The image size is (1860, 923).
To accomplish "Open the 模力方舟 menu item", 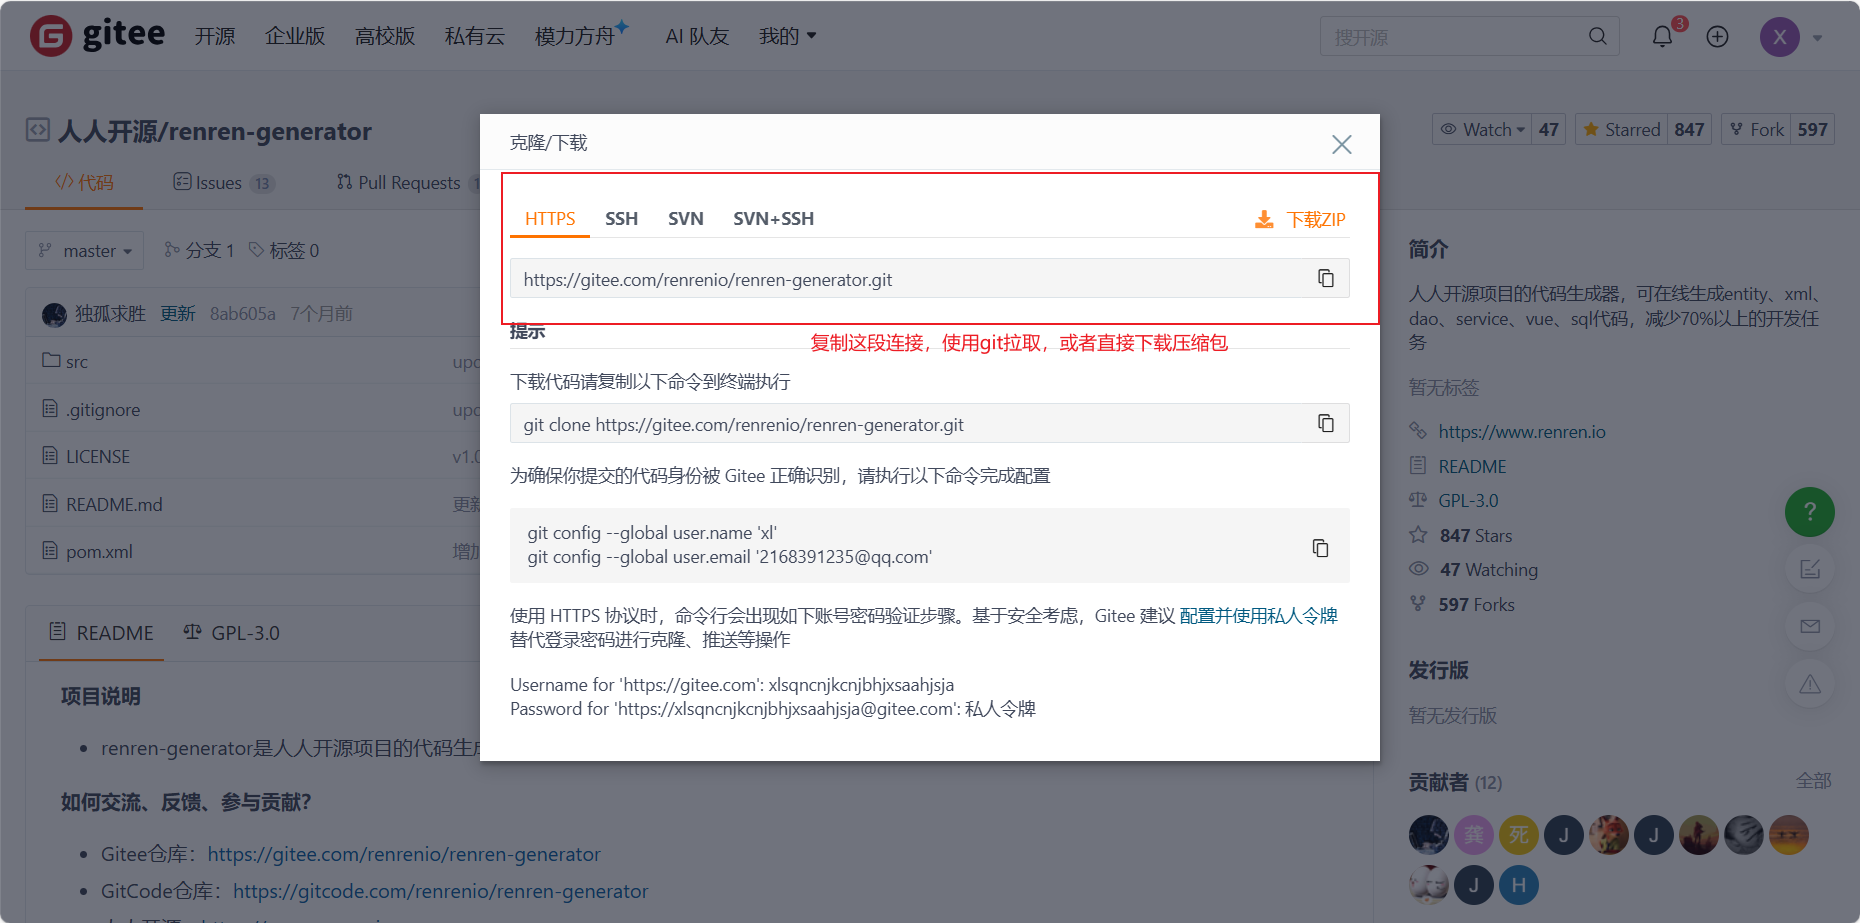I will [x=575, y=37].
